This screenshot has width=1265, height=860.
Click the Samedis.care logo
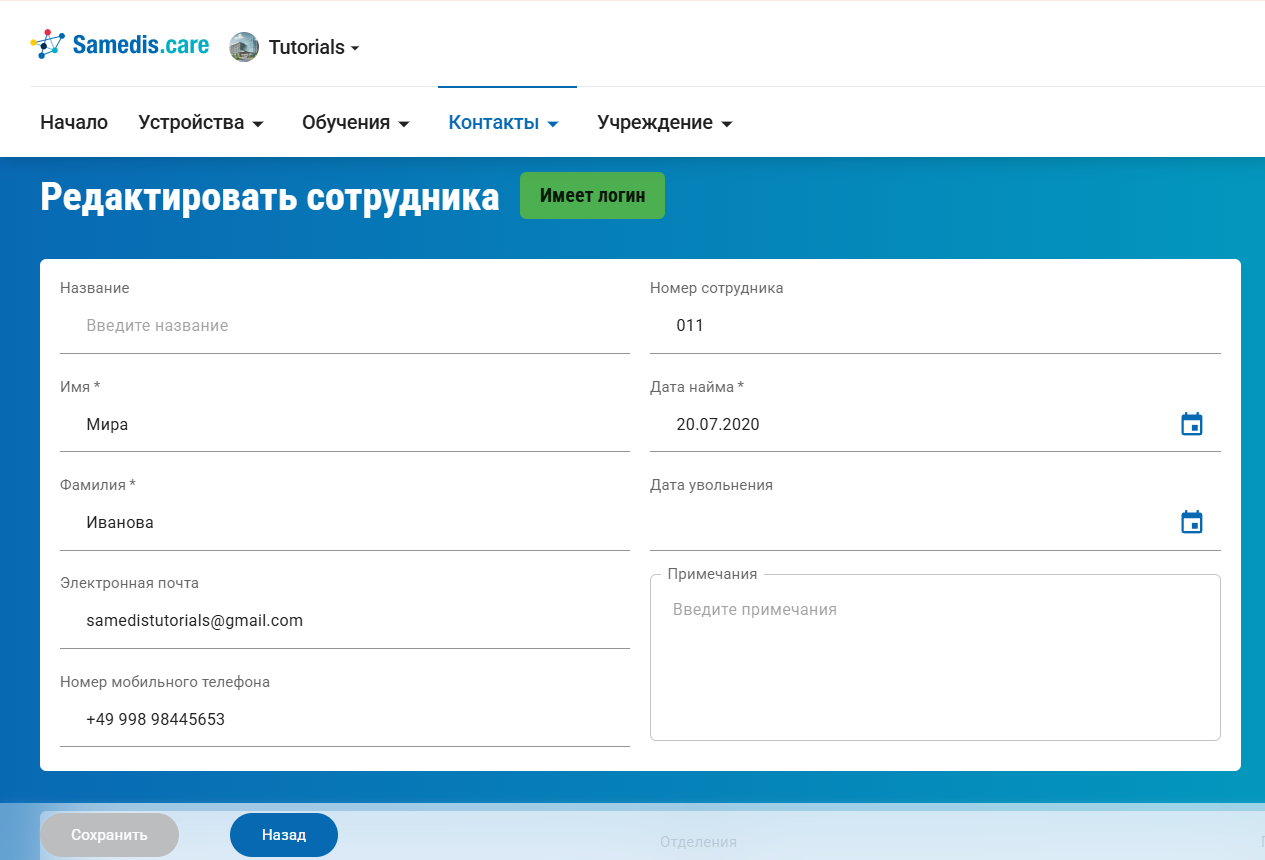click(119, 44)
